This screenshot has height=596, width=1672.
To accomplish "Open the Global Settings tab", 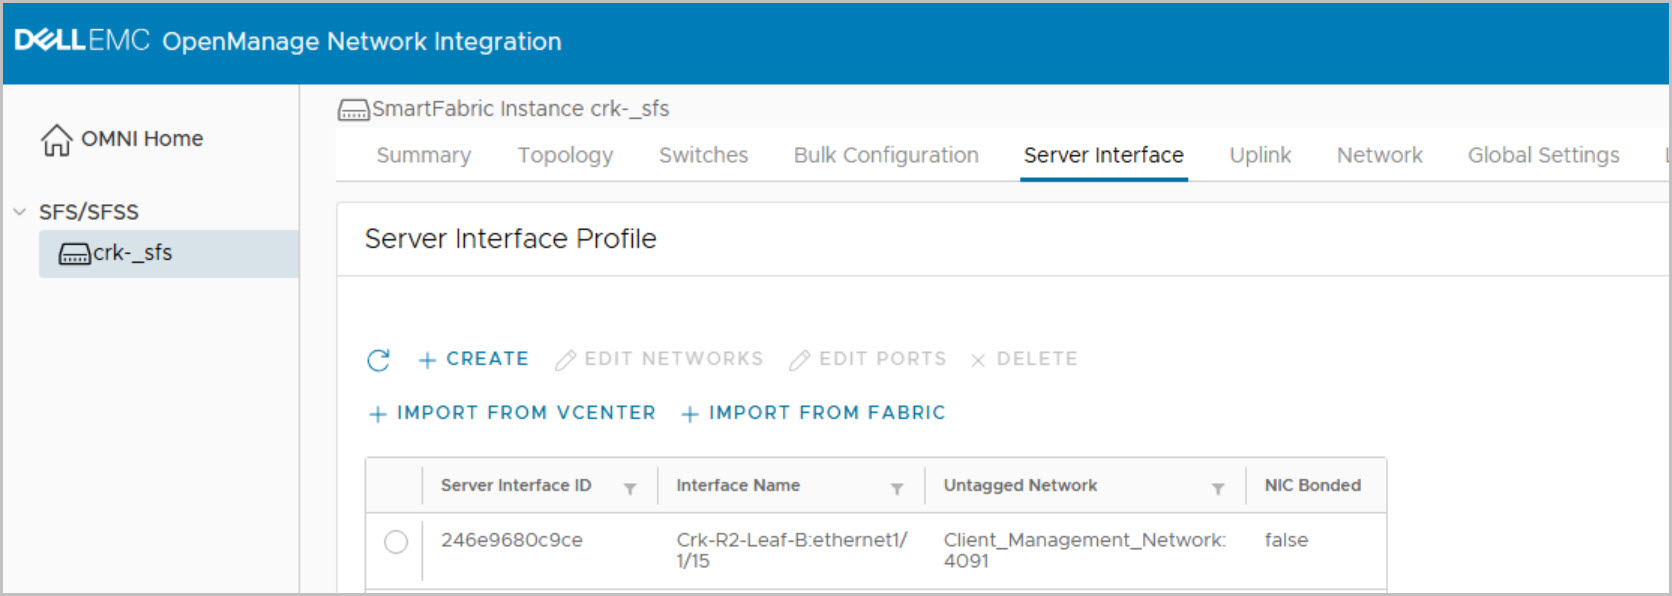I will coord(1543,155).
